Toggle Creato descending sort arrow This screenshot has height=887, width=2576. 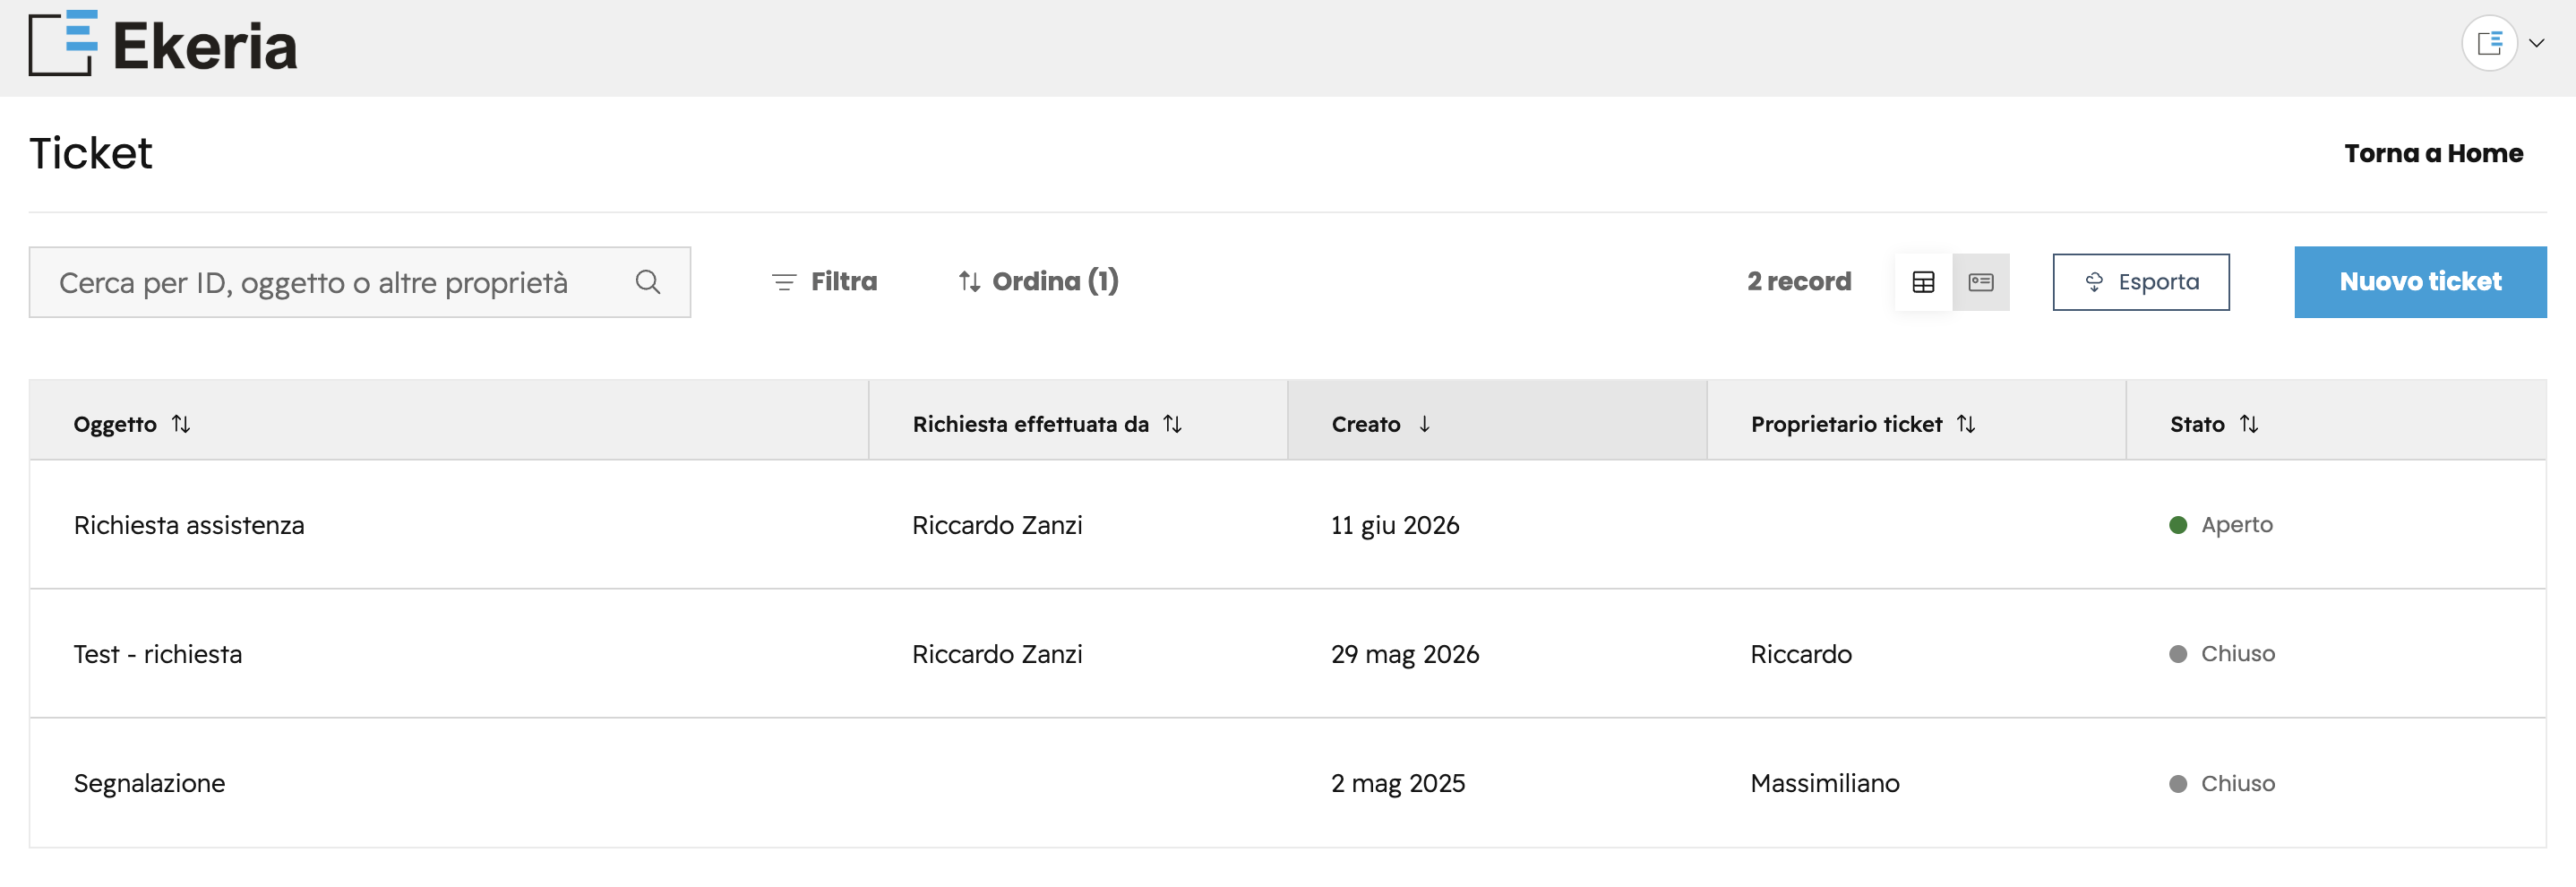[x=1424, y=424]
